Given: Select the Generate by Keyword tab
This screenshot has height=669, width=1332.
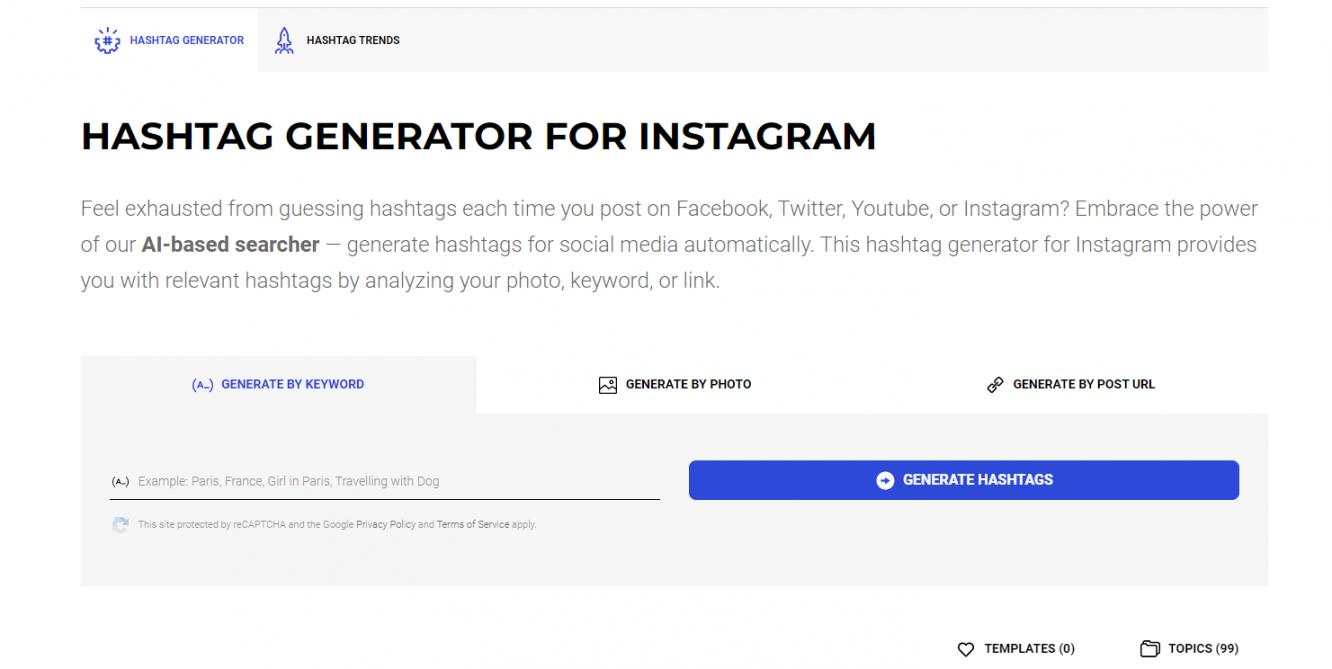Looking at the screenshot, I should [x=292, y=384].
